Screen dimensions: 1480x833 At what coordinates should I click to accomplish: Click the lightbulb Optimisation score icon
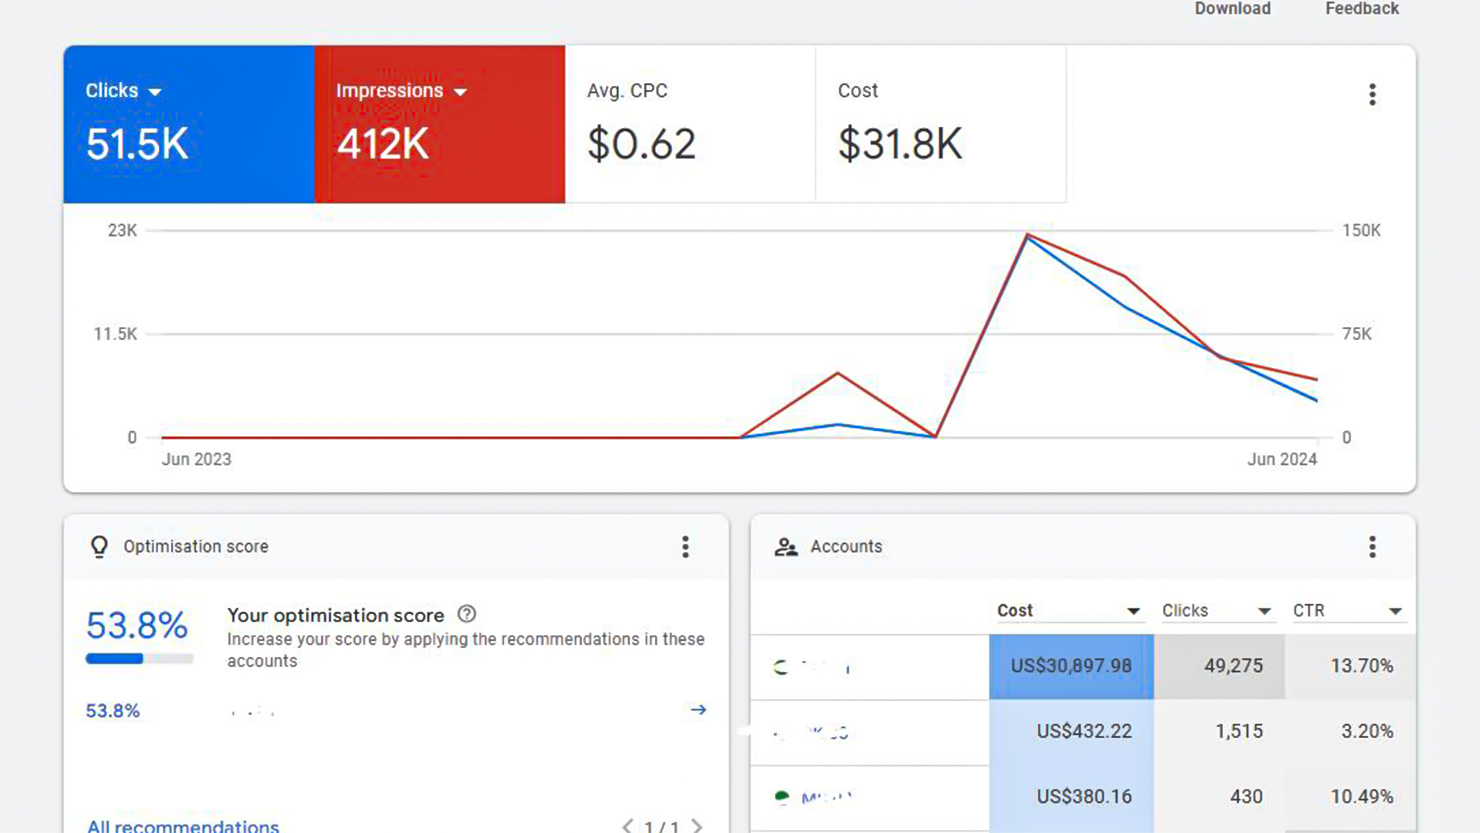pos(99,547)
